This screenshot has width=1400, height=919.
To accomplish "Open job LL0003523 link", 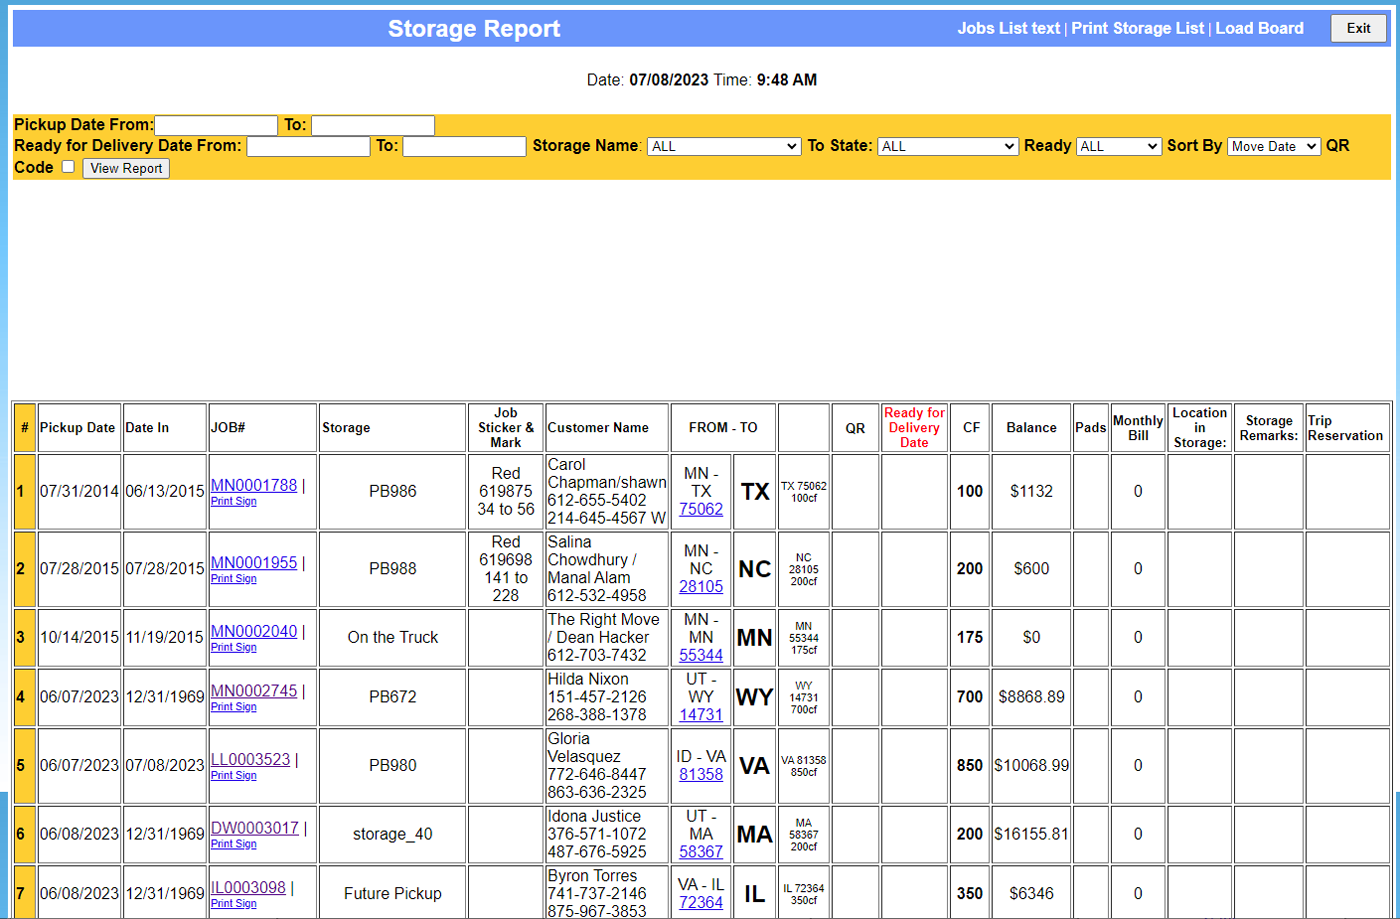I will tap(250, 759).
